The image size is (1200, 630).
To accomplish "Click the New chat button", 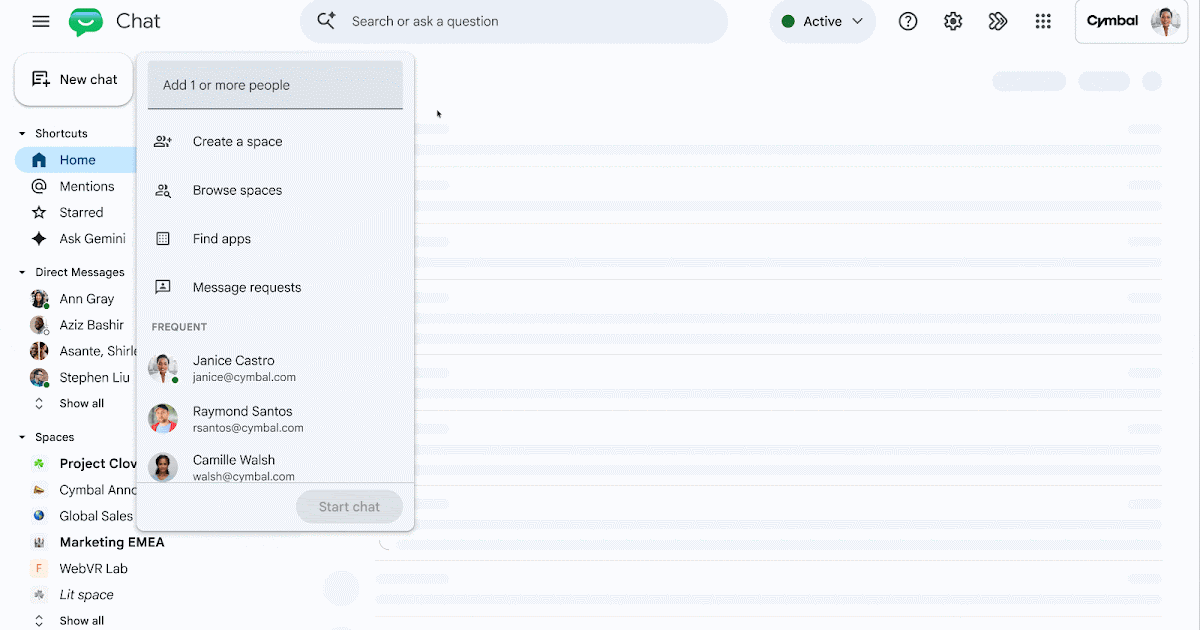I will 74,80.
